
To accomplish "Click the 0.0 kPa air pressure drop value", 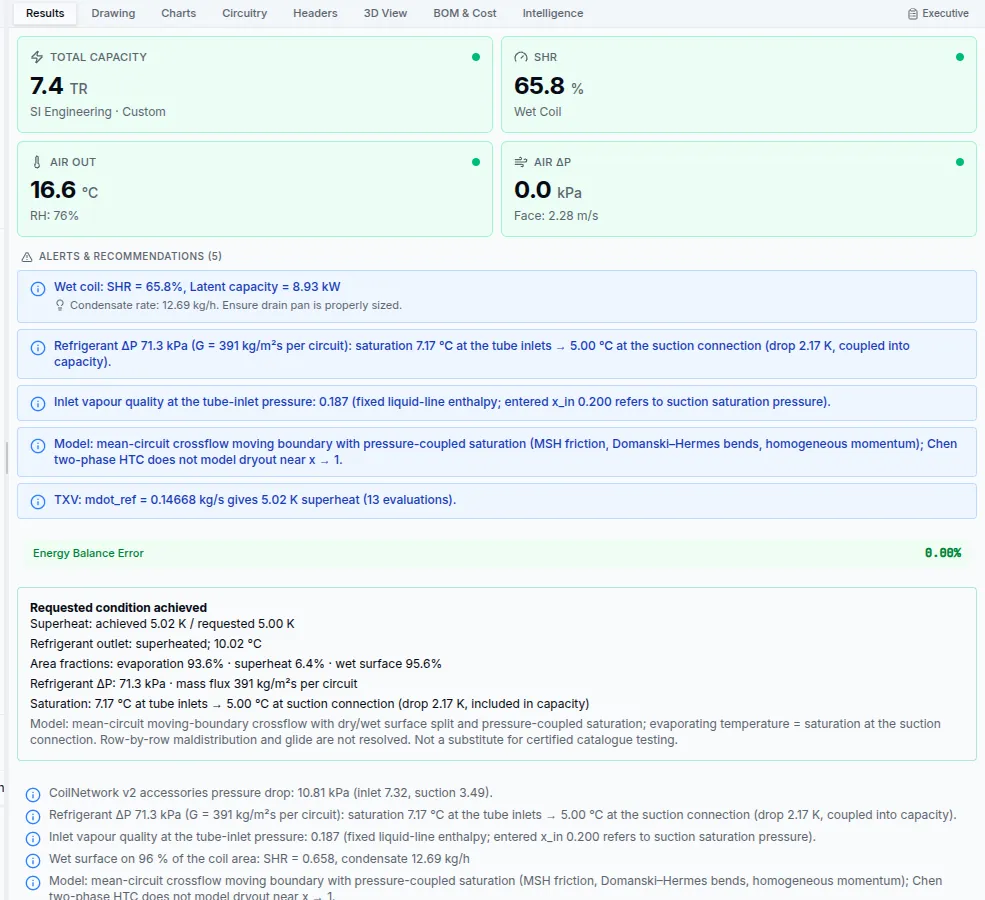I will click(548, 190).
